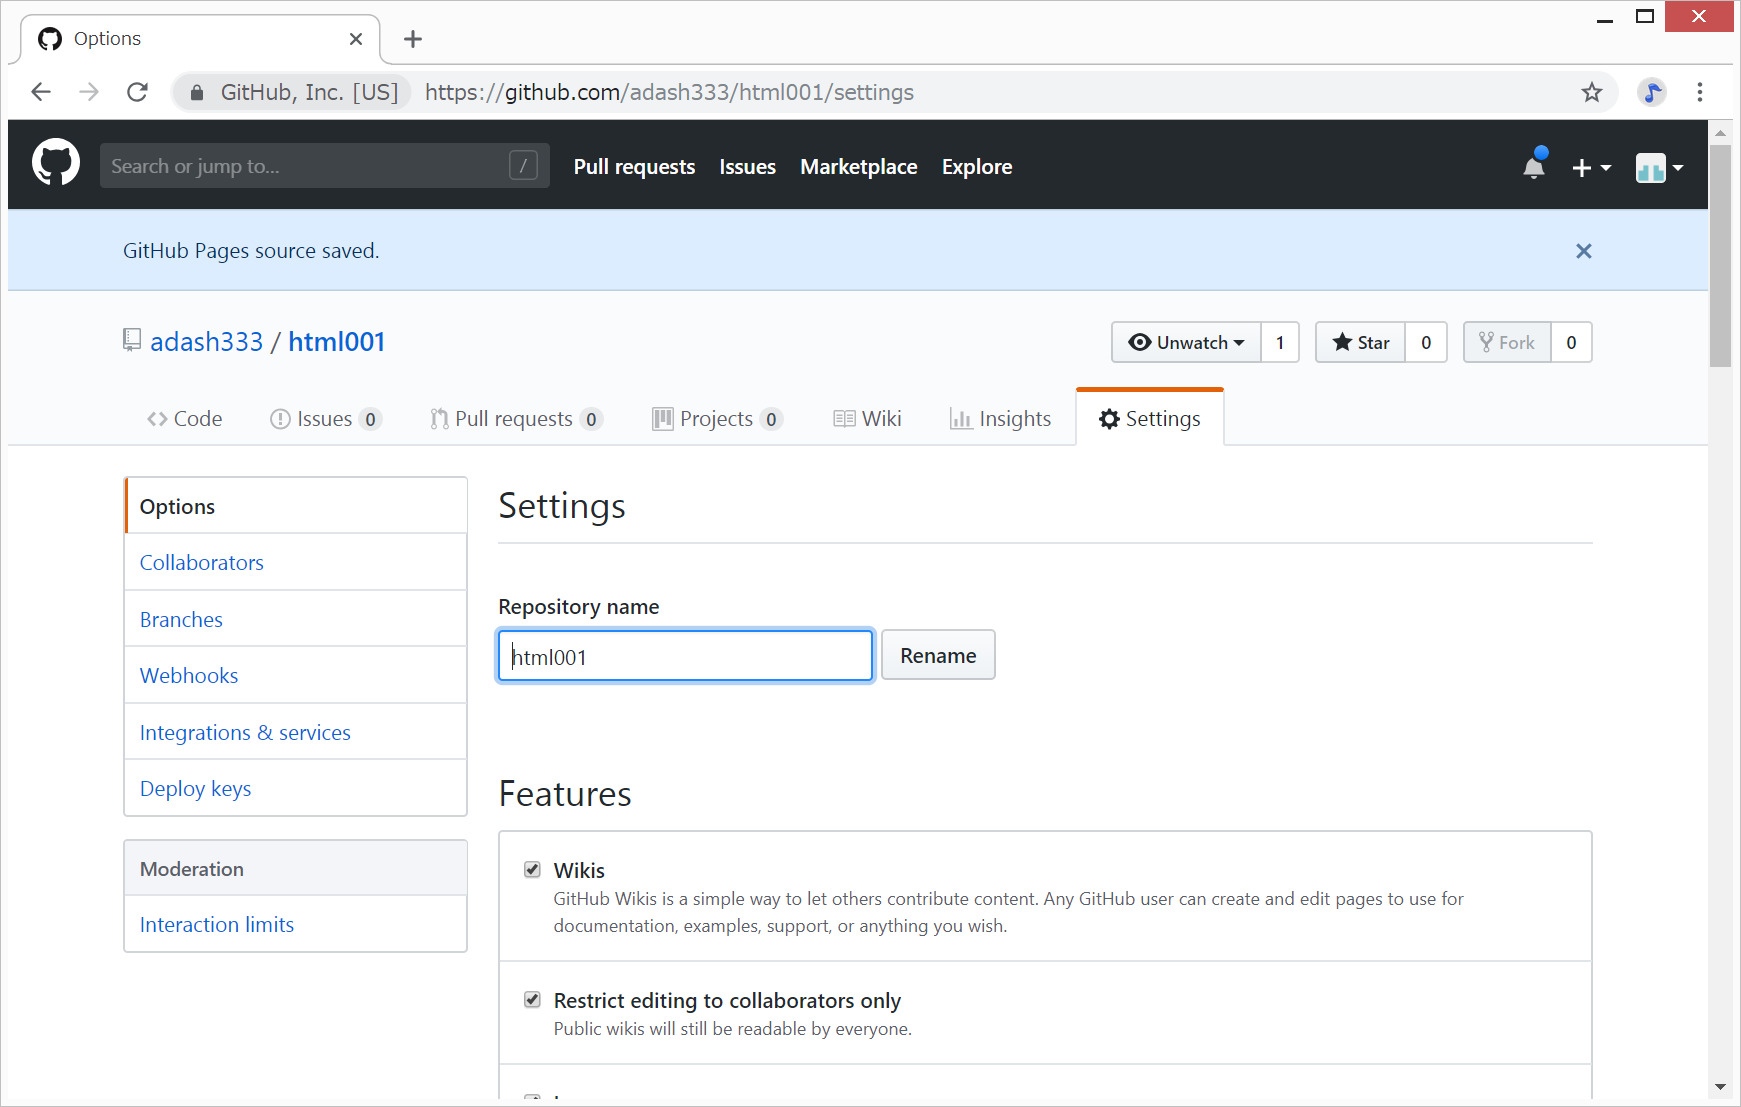Focus the Search or jump to field
The width and height of the screenshot is (1741, 1107).
[324, 165]
